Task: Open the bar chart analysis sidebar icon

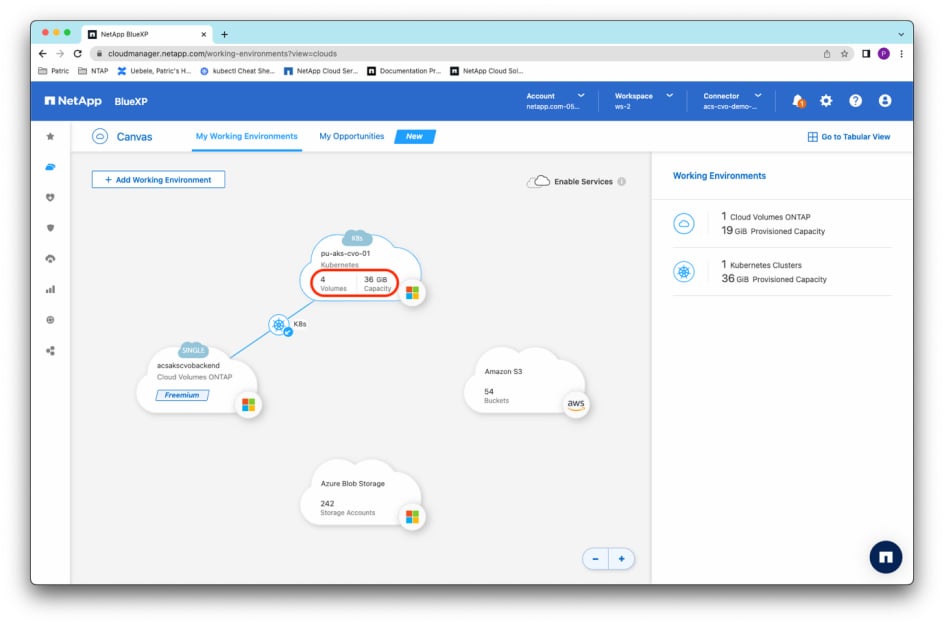Action: (51, 290)
